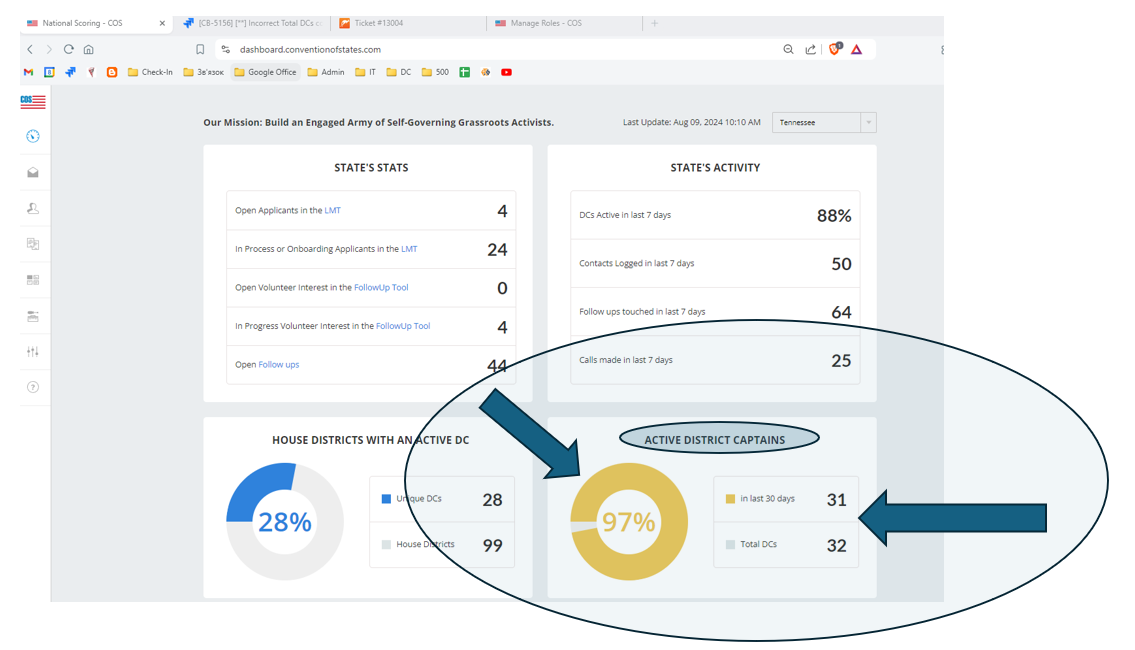Reload the page
Viewport: 1135px width, 650px height.
[x=68, y=49]
